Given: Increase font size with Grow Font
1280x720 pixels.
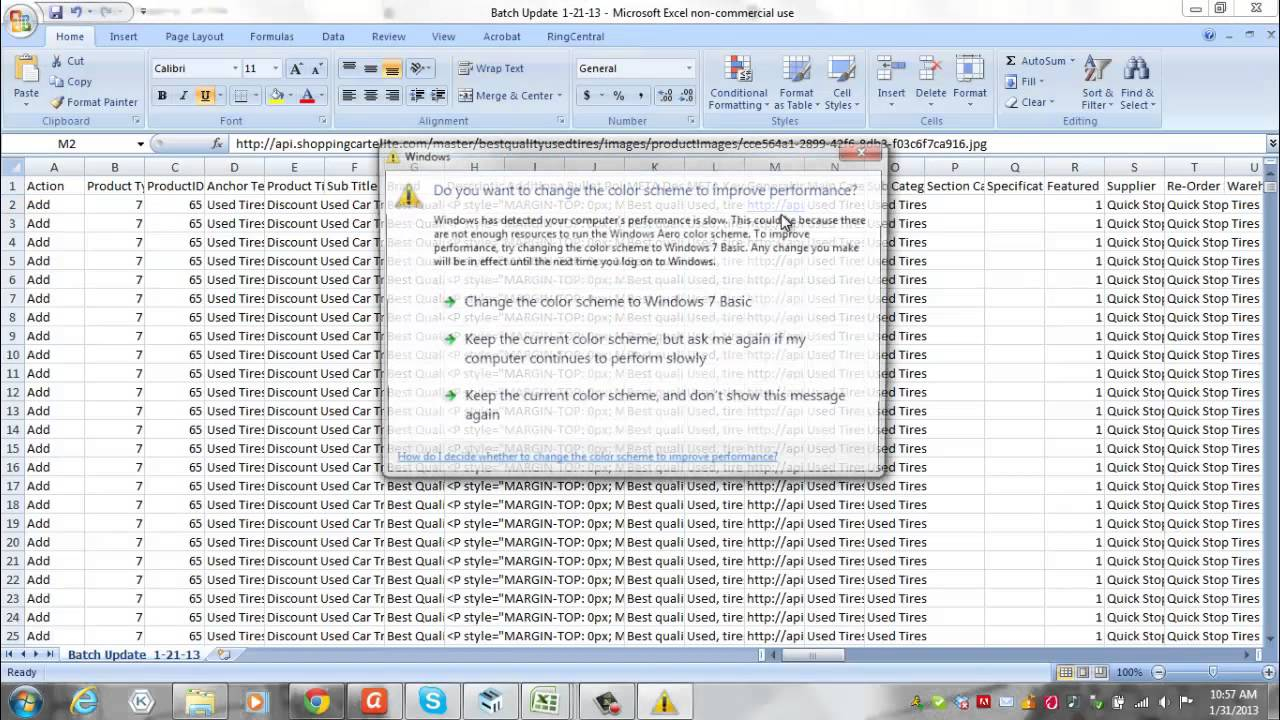Looking at the screenshot, I should (x=295, y=69).
